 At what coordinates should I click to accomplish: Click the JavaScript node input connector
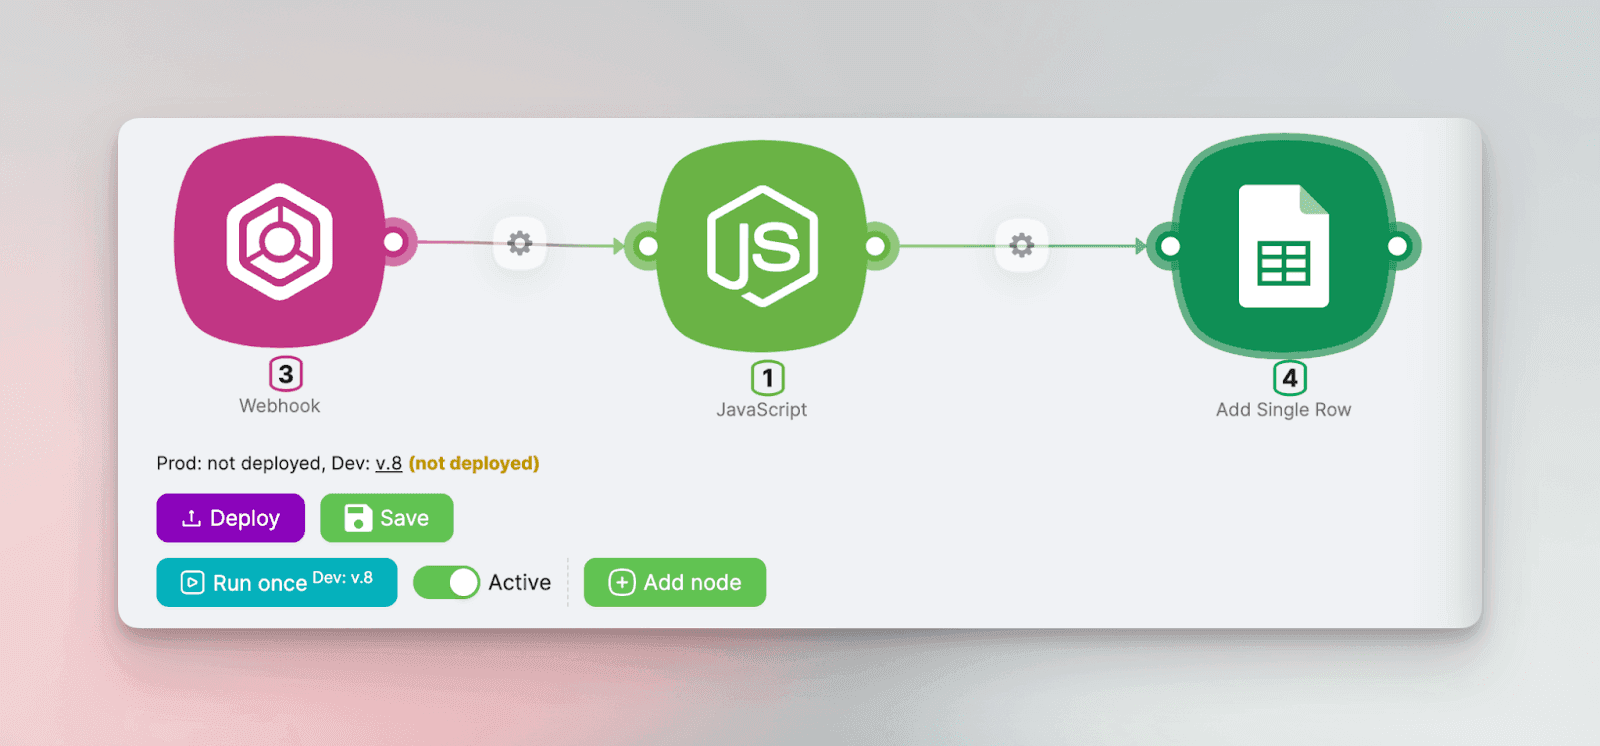tap(648, 246)
